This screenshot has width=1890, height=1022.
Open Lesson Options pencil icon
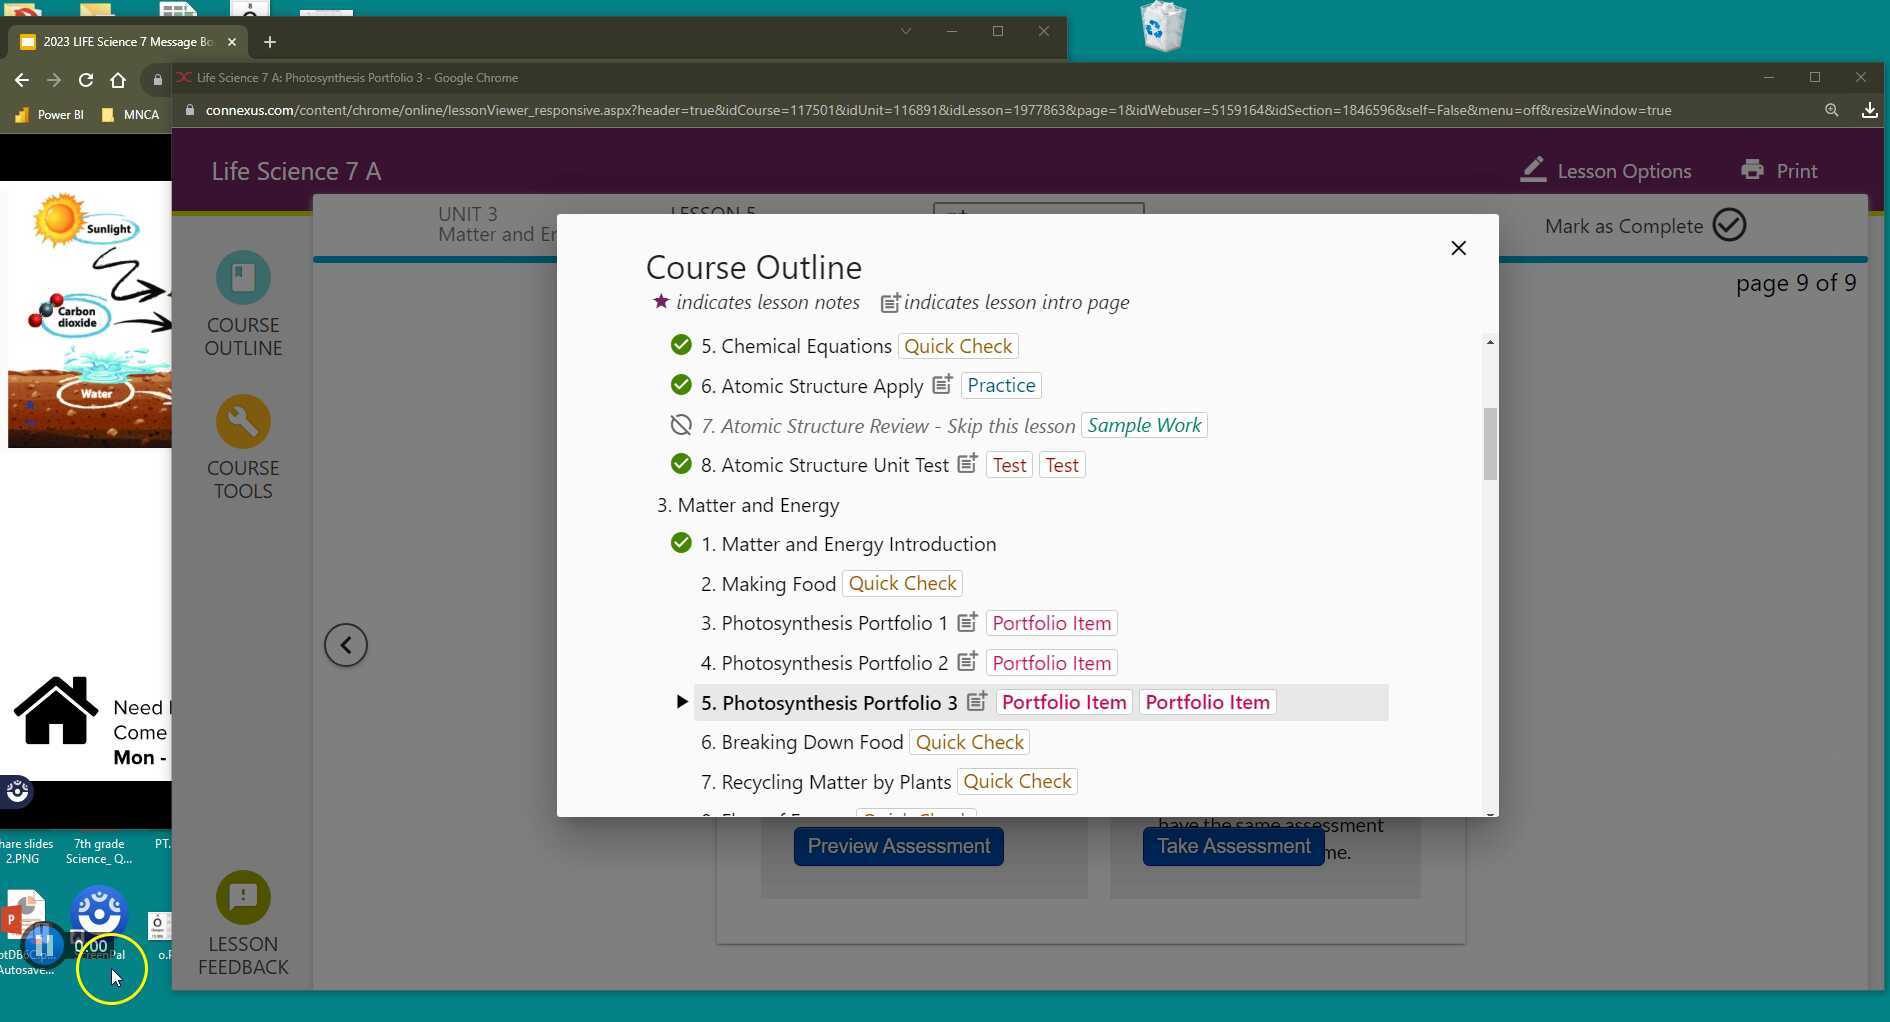tap(1533, 171)
